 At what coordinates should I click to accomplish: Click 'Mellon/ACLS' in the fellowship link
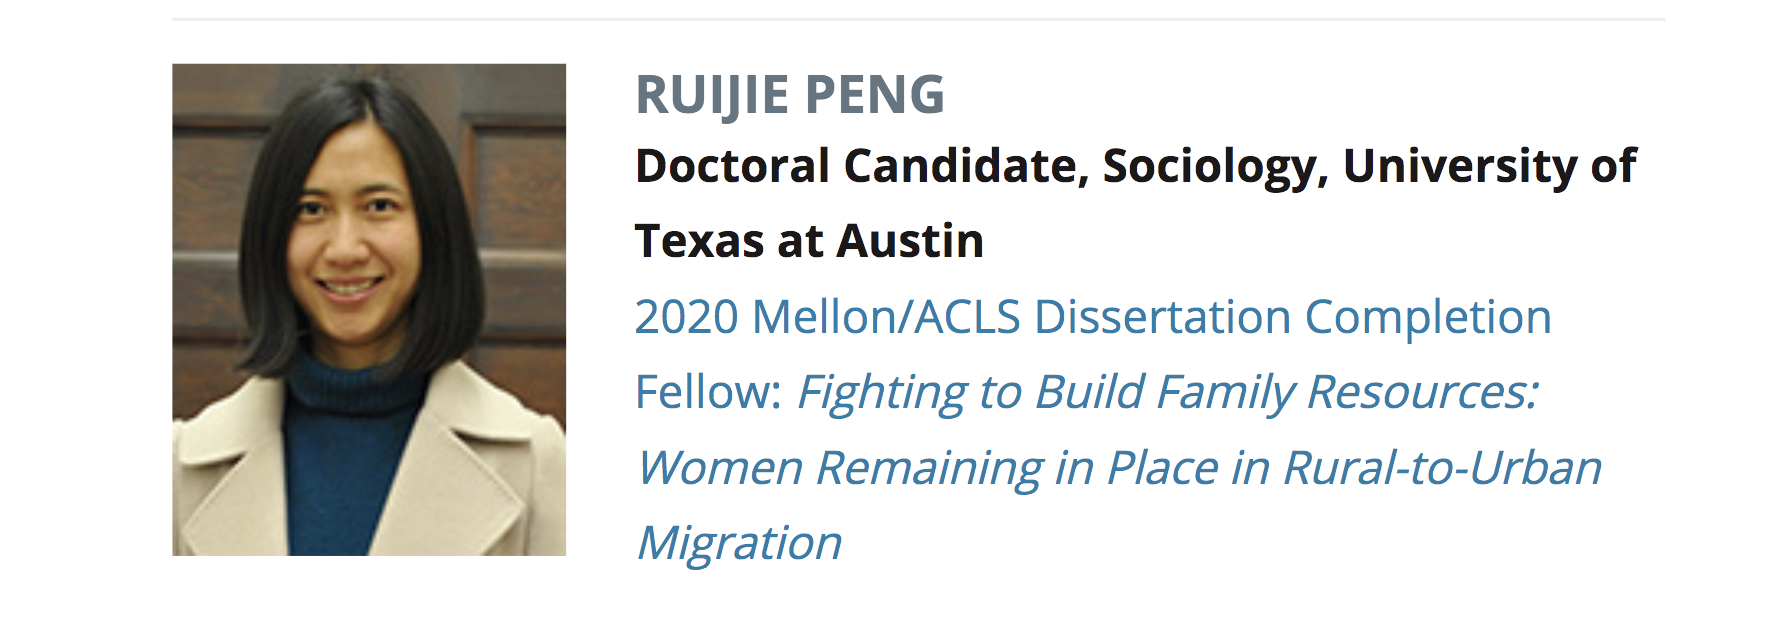tap(886, 317)
